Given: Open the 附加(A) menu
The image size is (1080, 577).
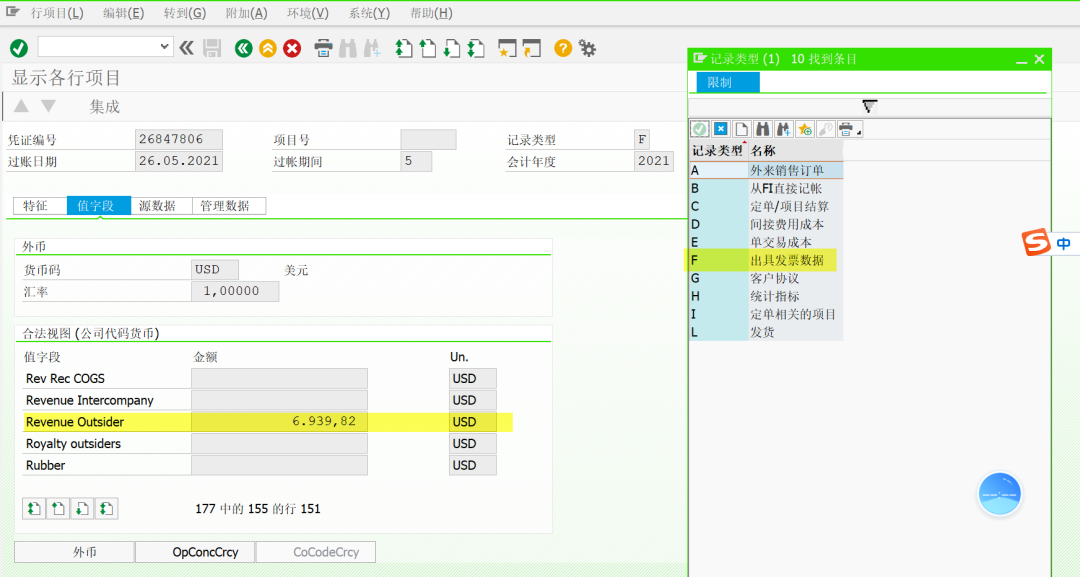Looking at the screenshot, I should pos(246,13).
